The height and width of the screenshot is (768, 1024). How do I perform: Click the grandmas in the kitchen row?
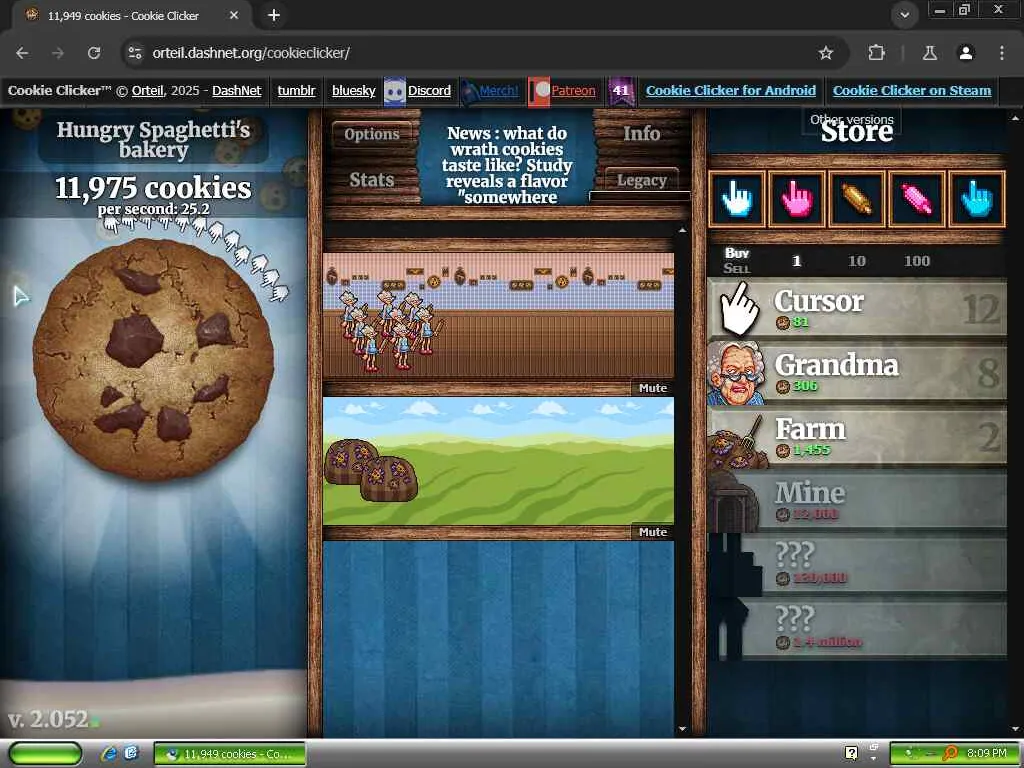click(x=498, y=315)
